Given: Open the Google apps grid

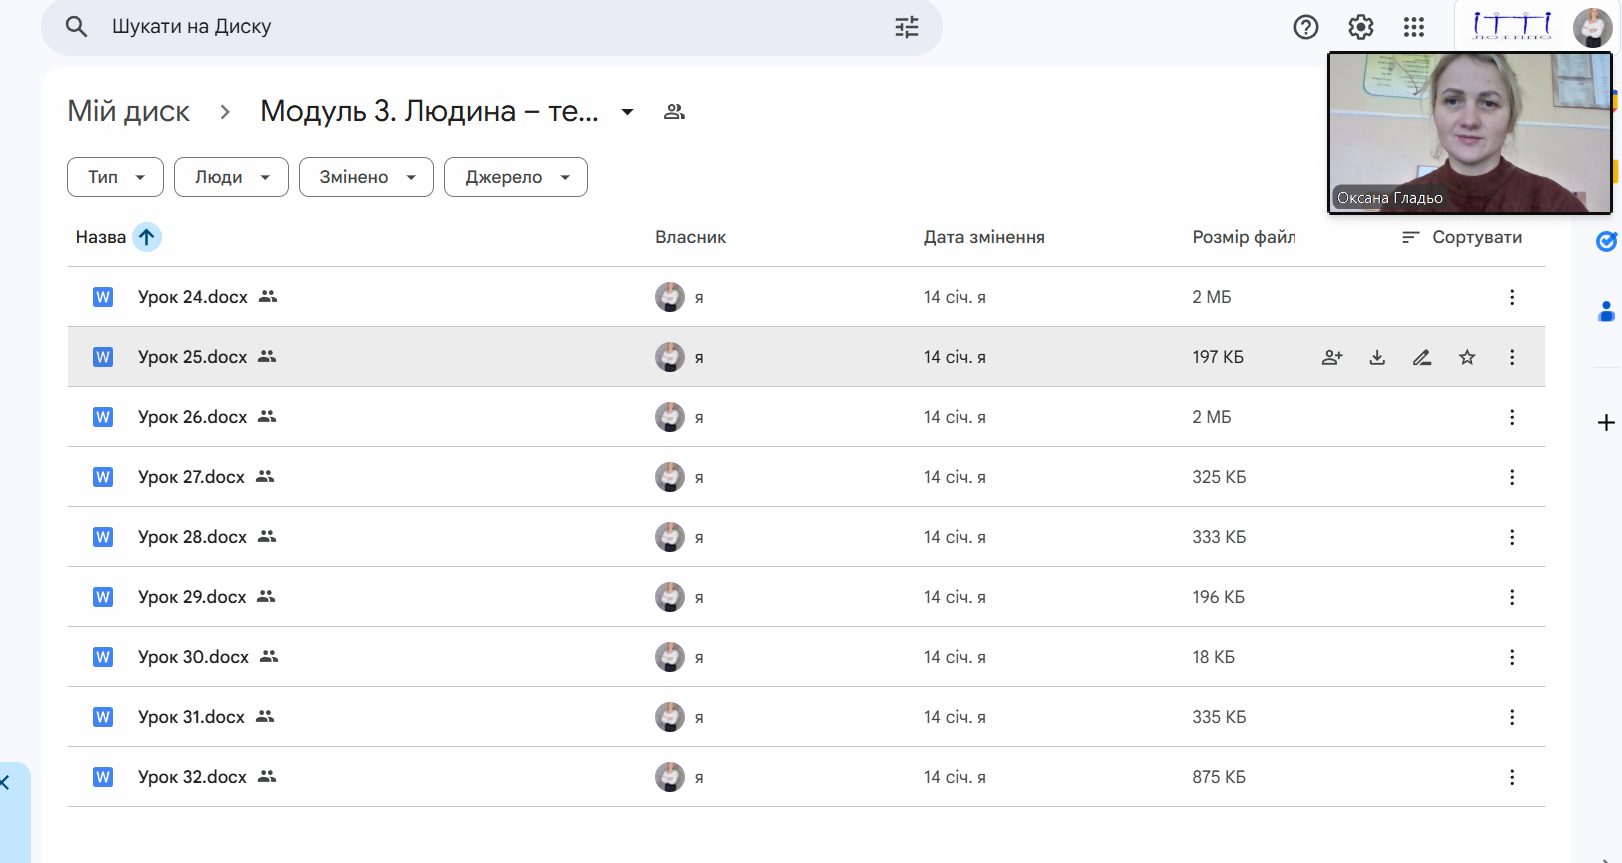Looking at the screenshot, I should (1413, 27).
